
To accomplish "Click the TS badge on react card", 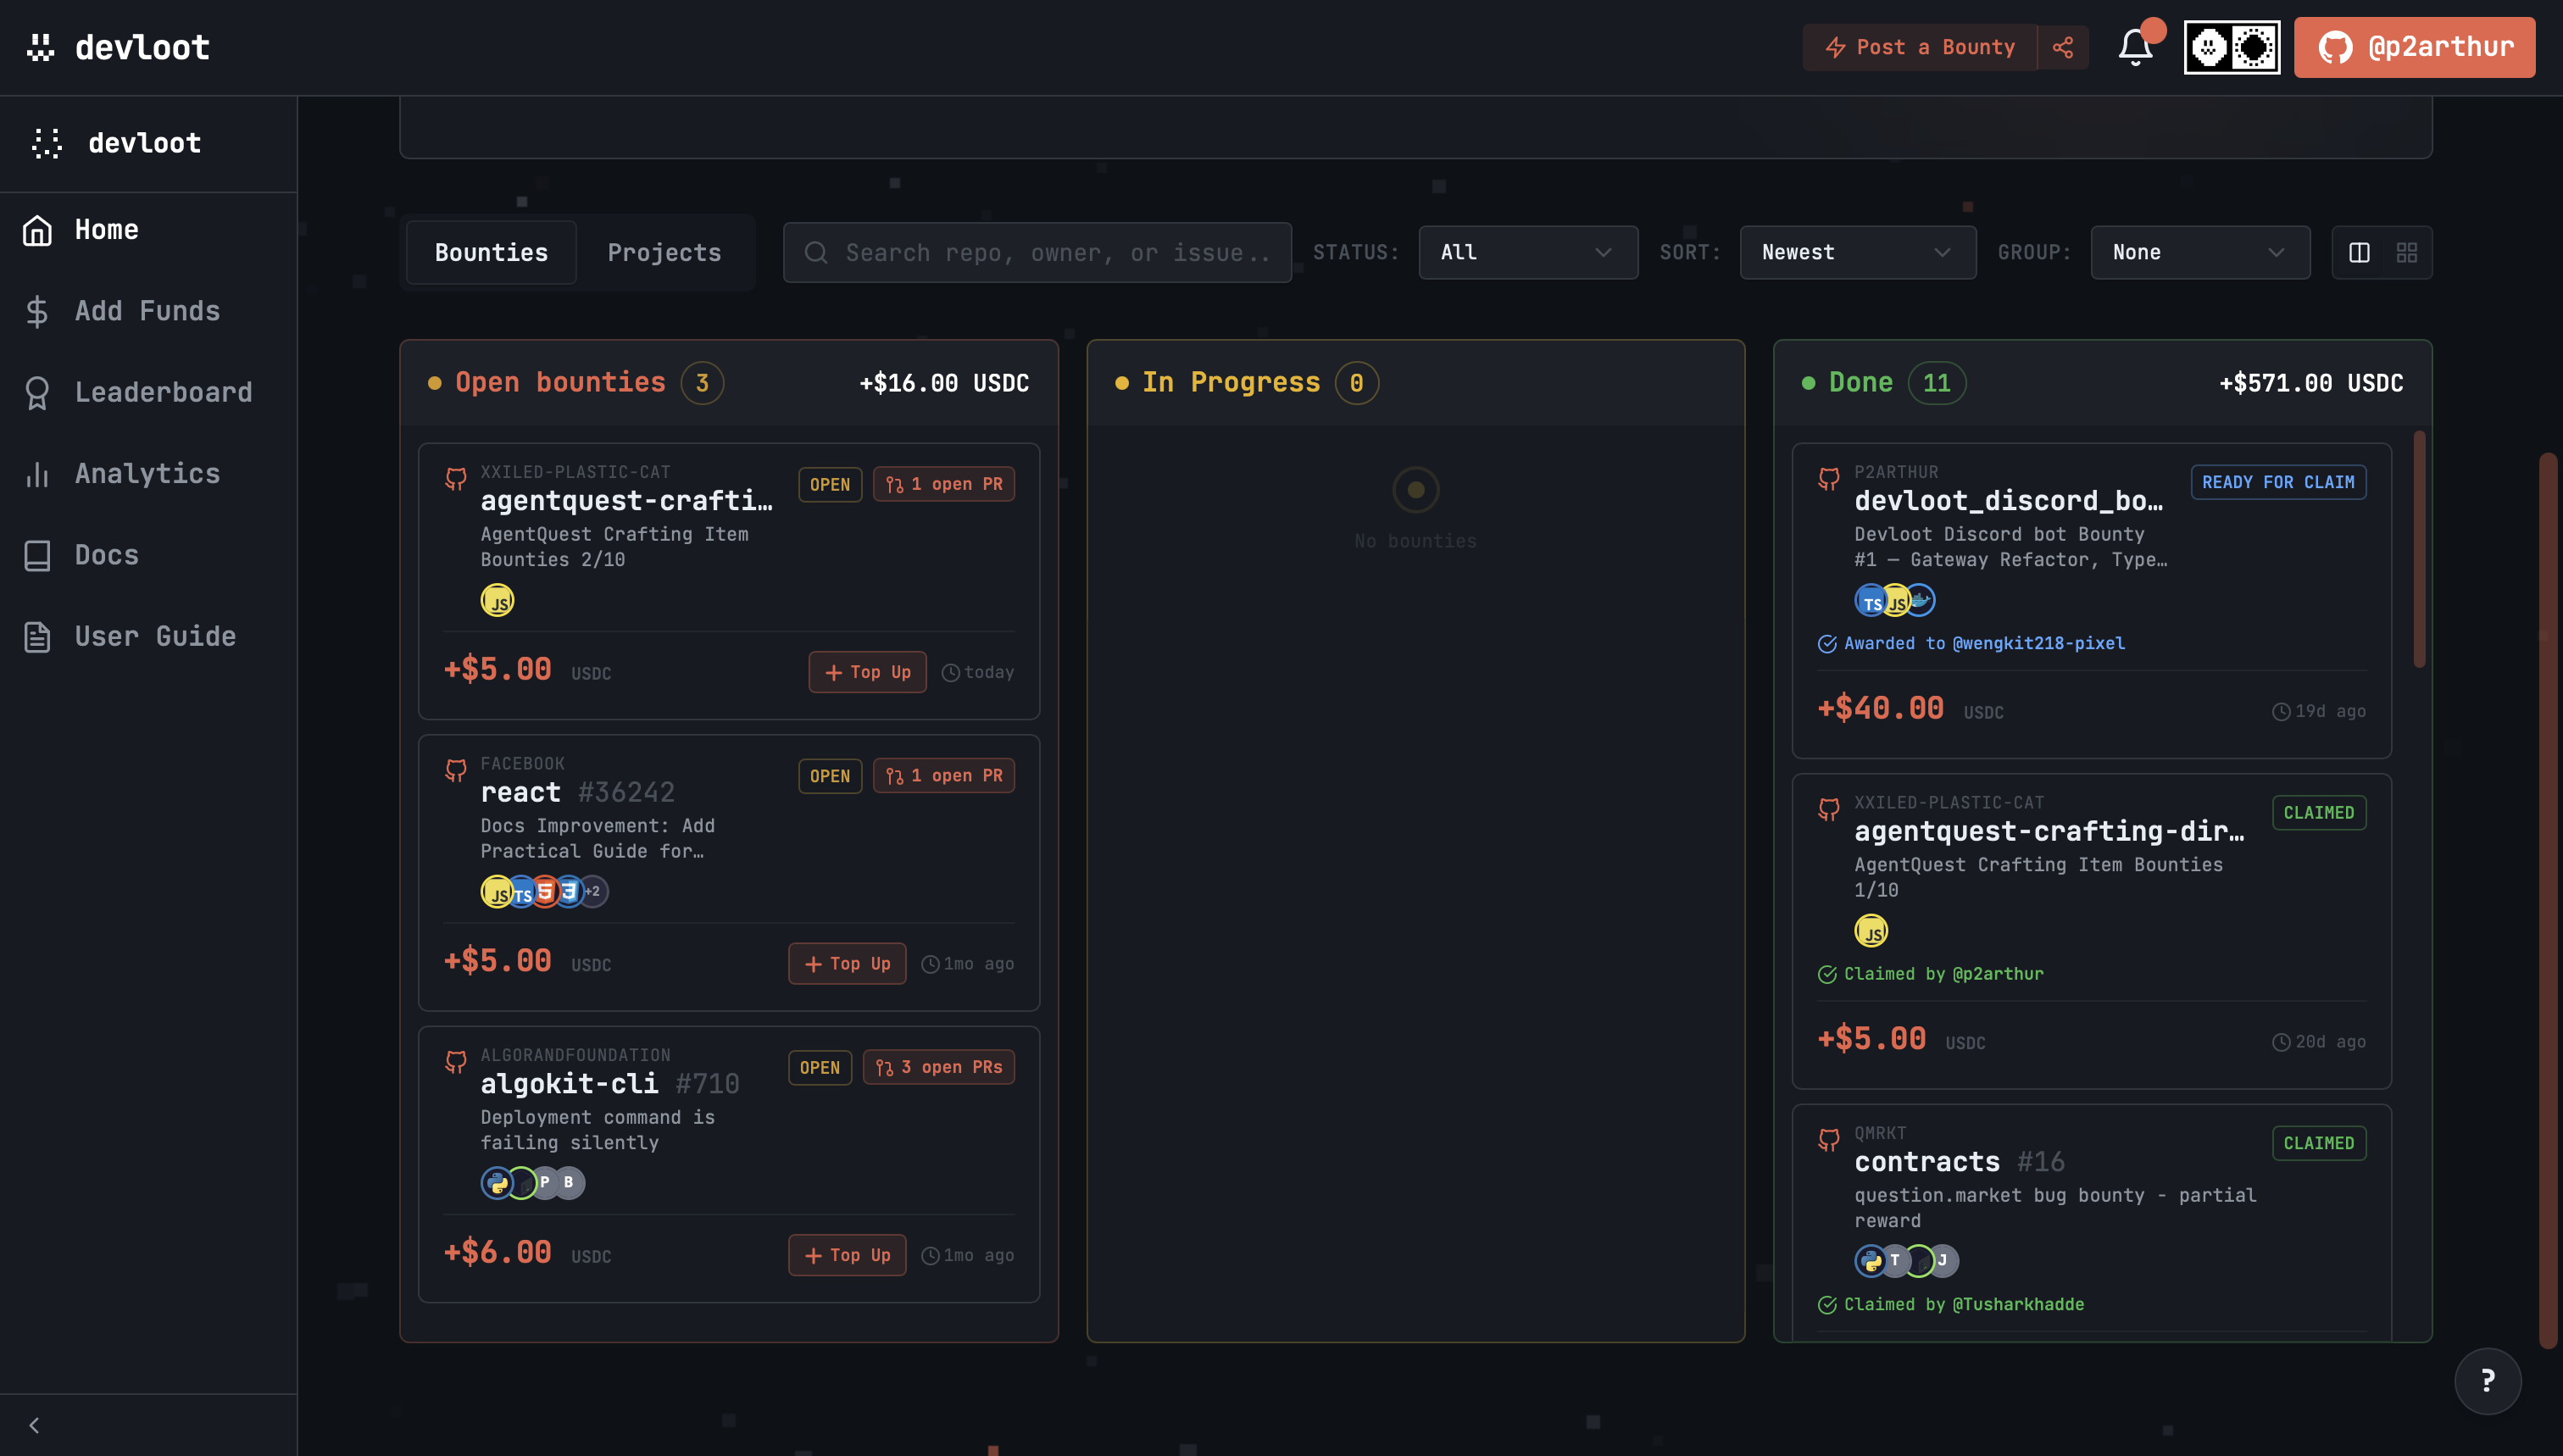I will point(521,892).
